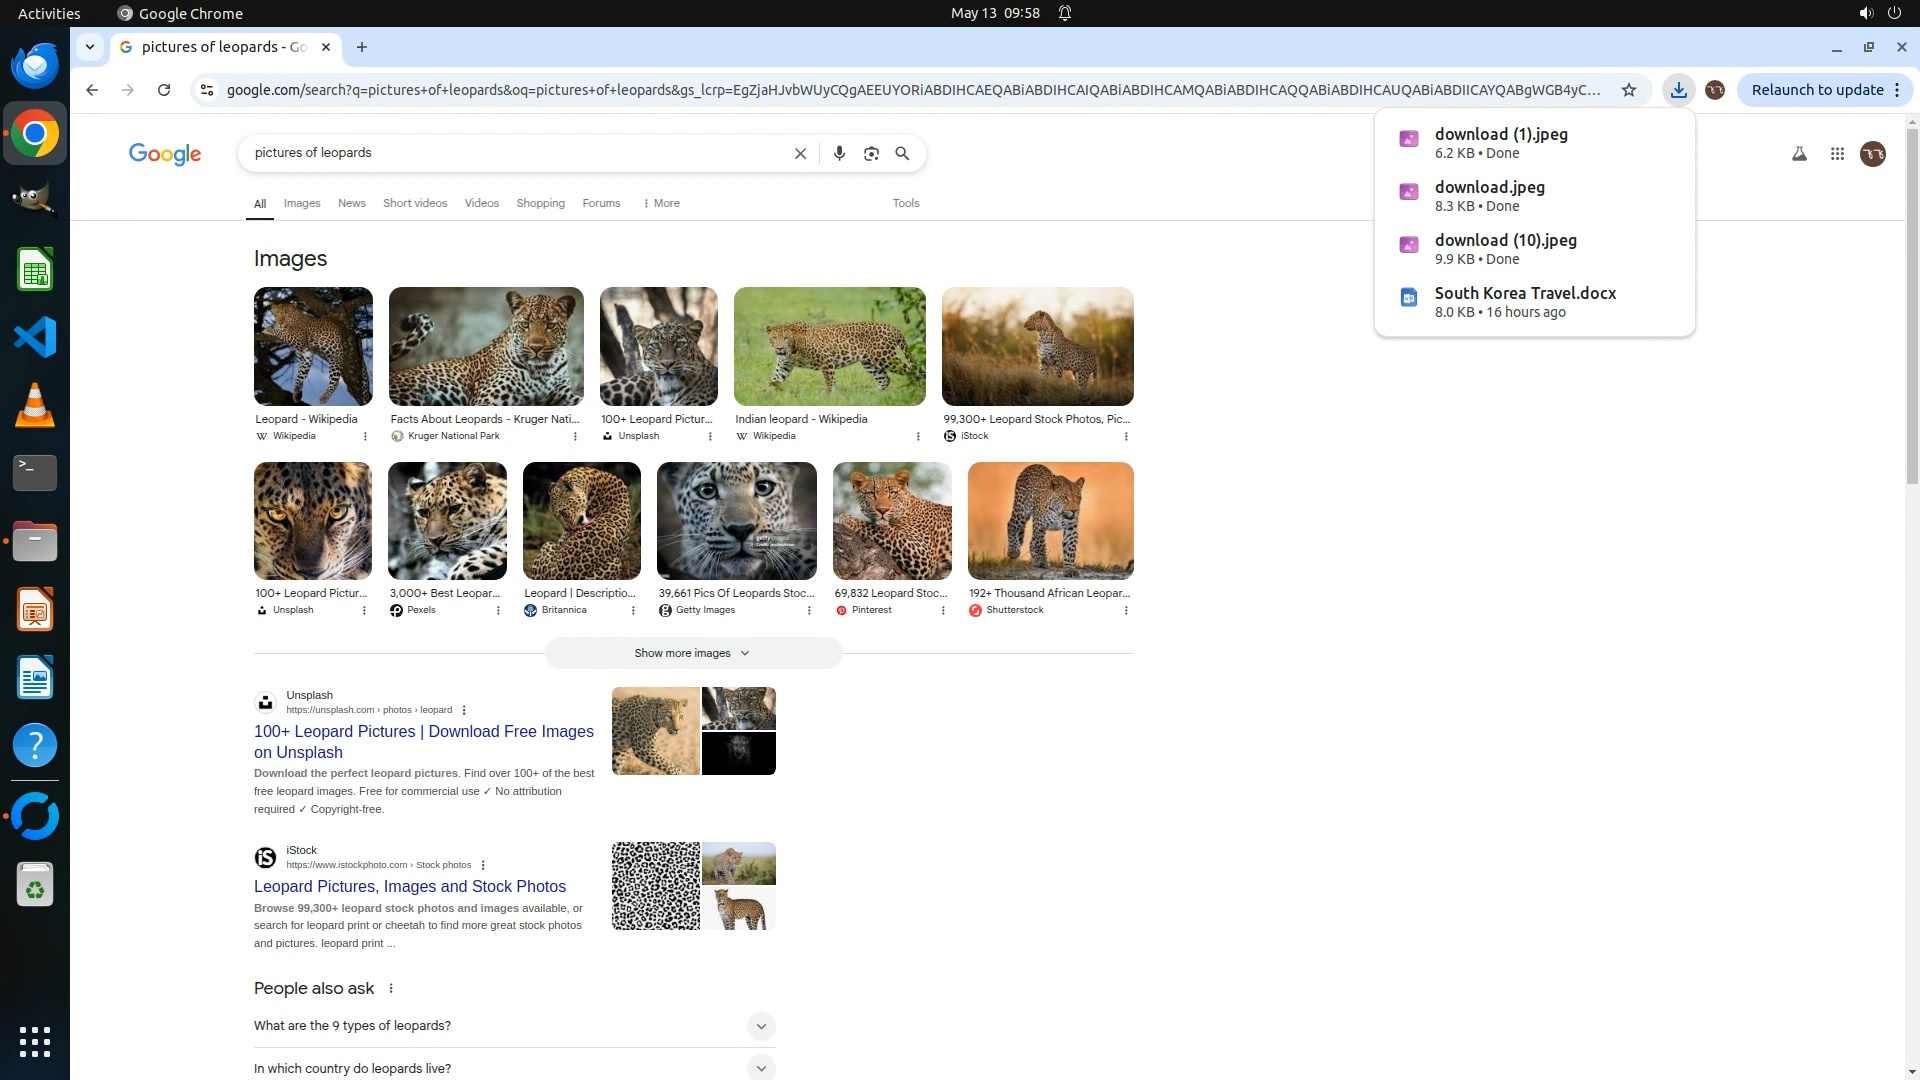This screenshot has height=1080, width=1920.
Task: View site information icon in address bar
Action: click(x=207, y=90)
